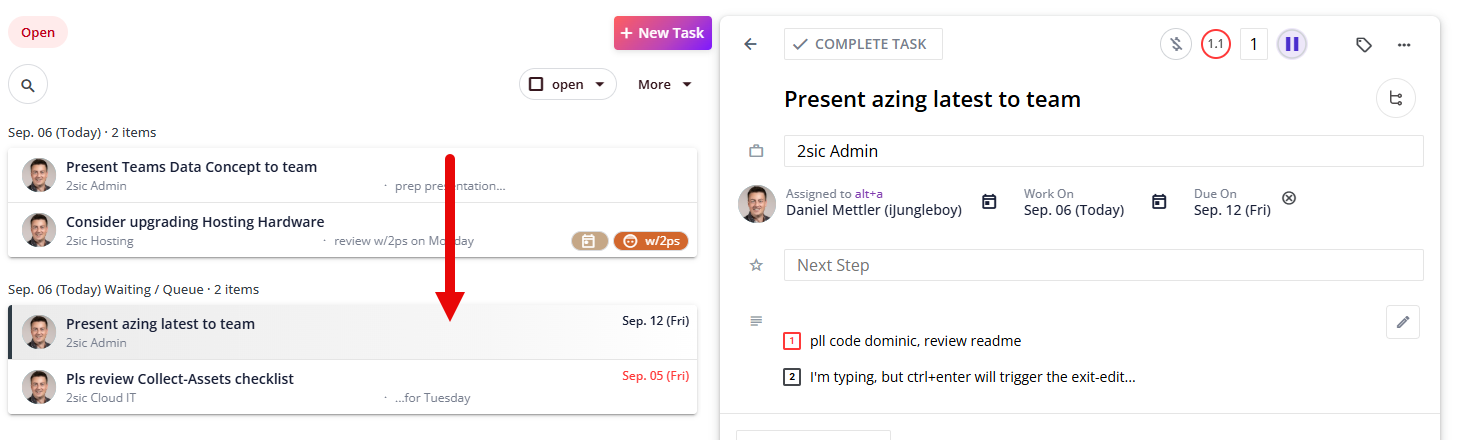
Task: Expand the open filter dropdown arrow
Action: tap(599, 84)
